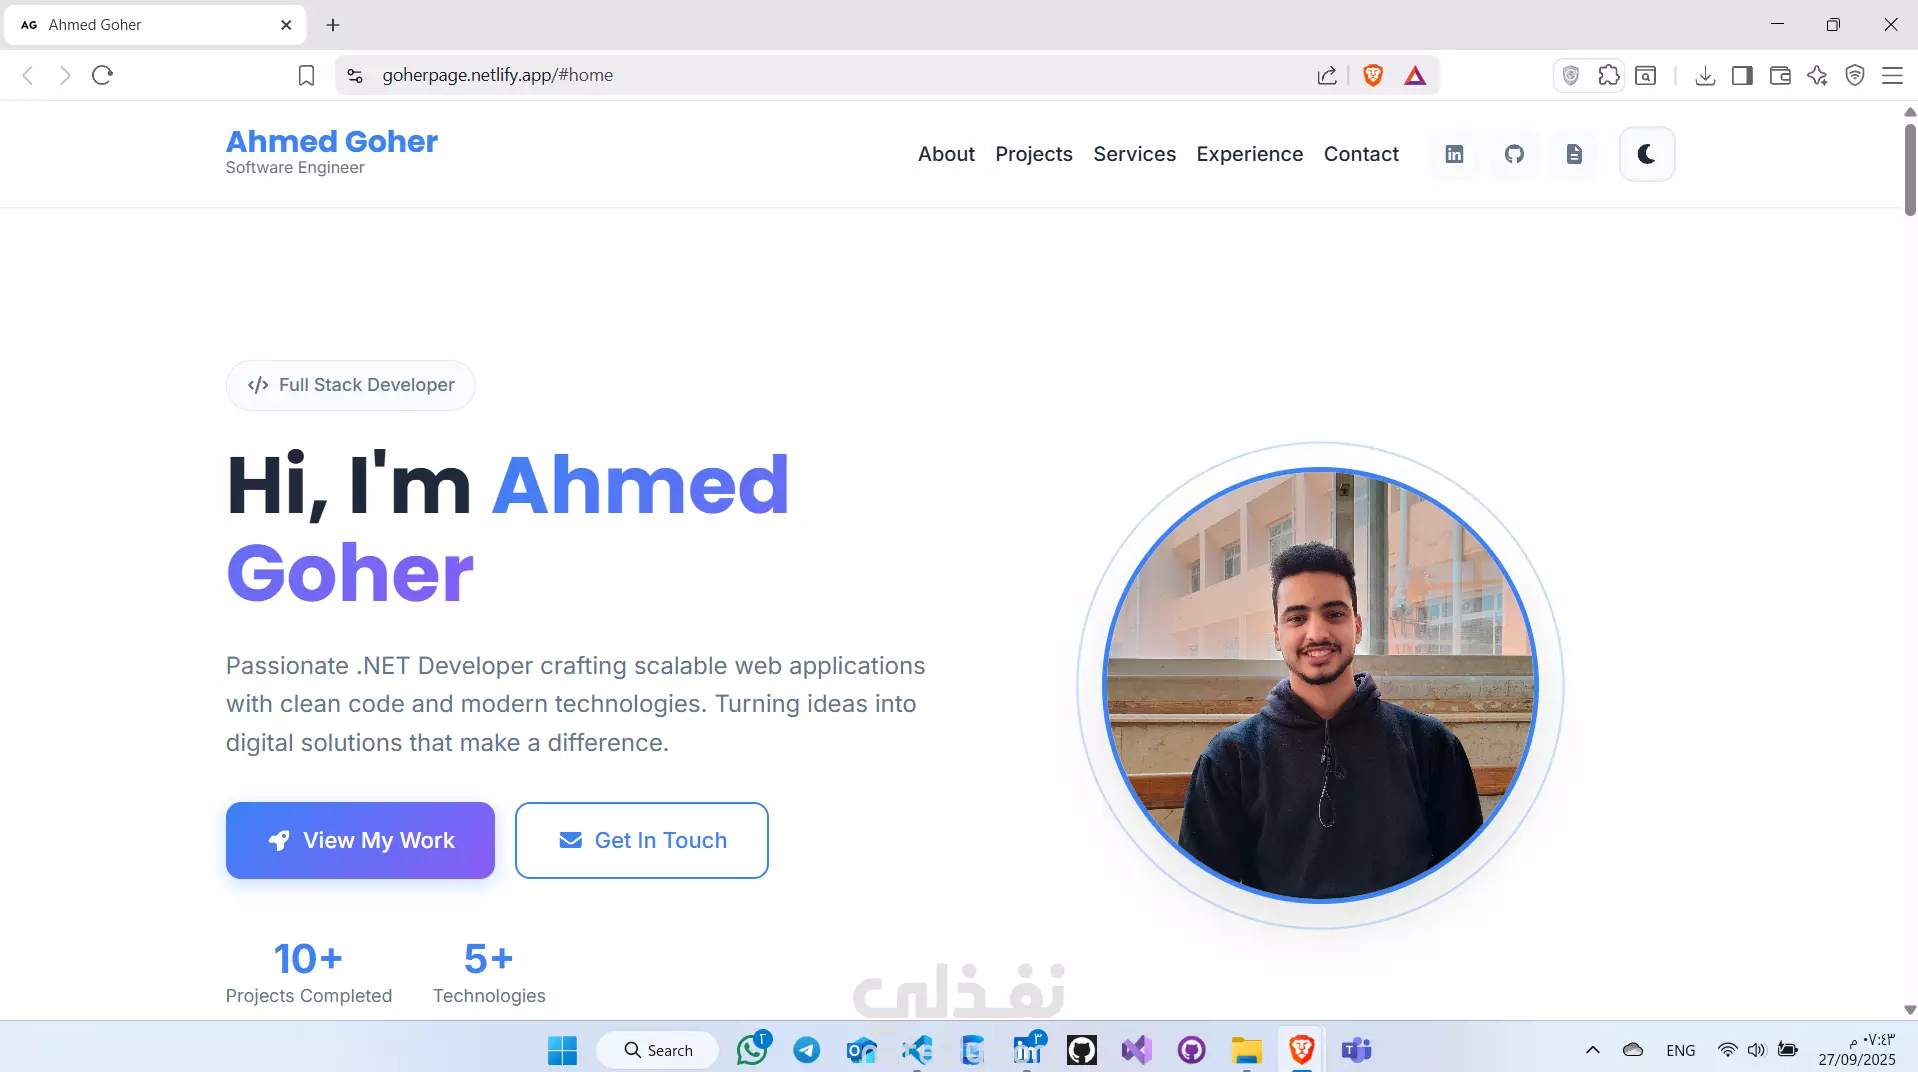Click the View My Work button
This screenshot has width=1918, height=1072.
(360, 840)
